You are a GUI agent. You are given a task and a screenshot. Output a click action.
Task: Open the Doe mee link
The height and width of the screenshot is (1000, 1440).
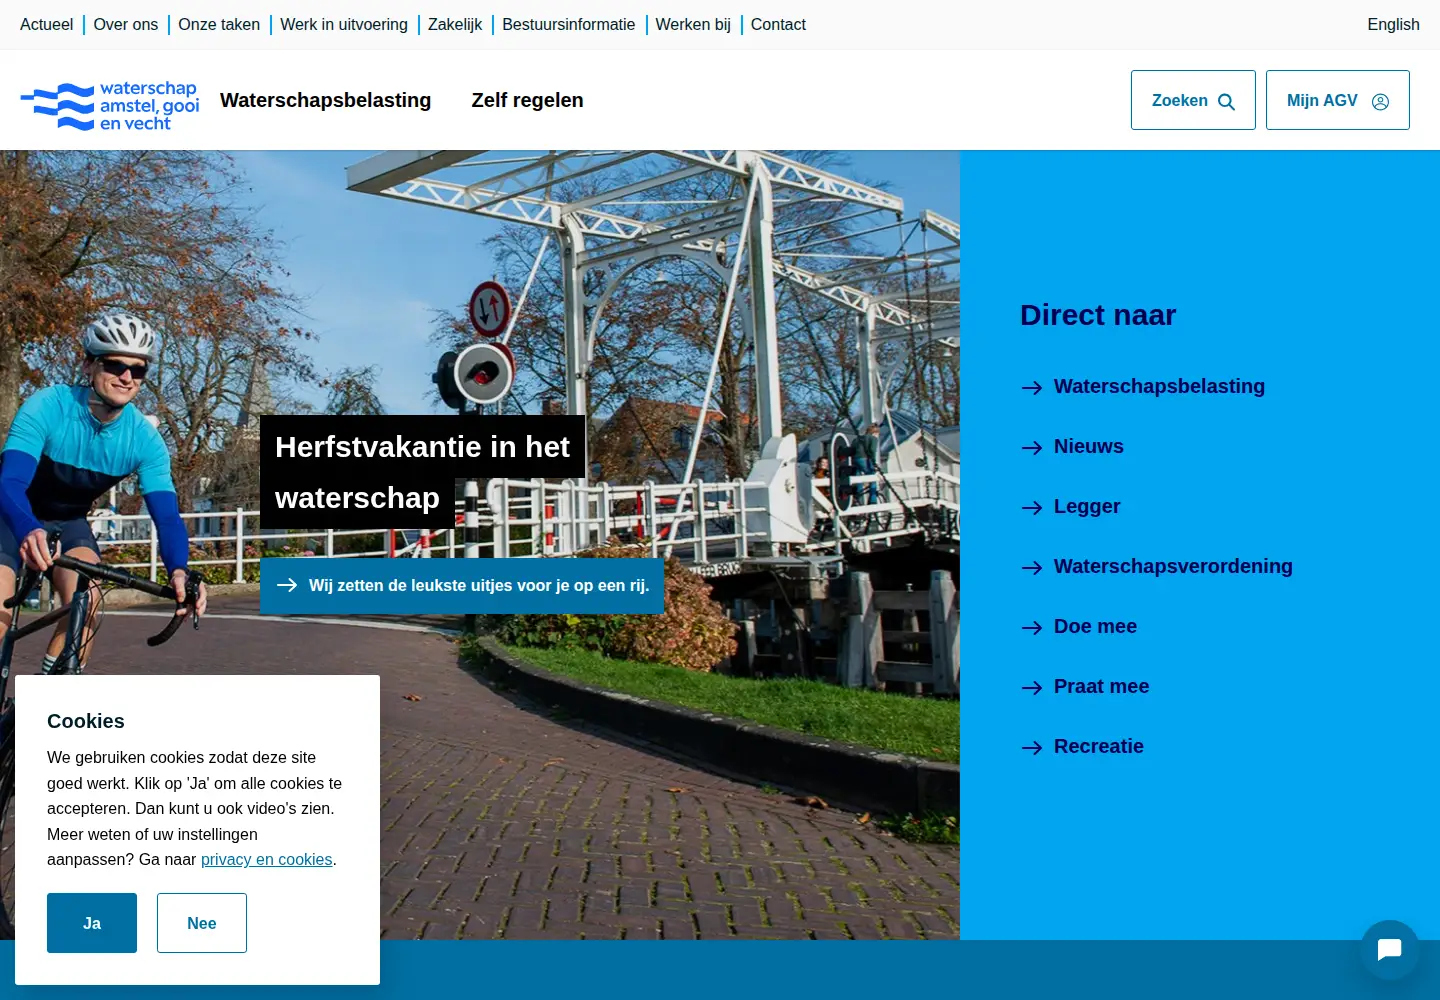[1095, 626]
